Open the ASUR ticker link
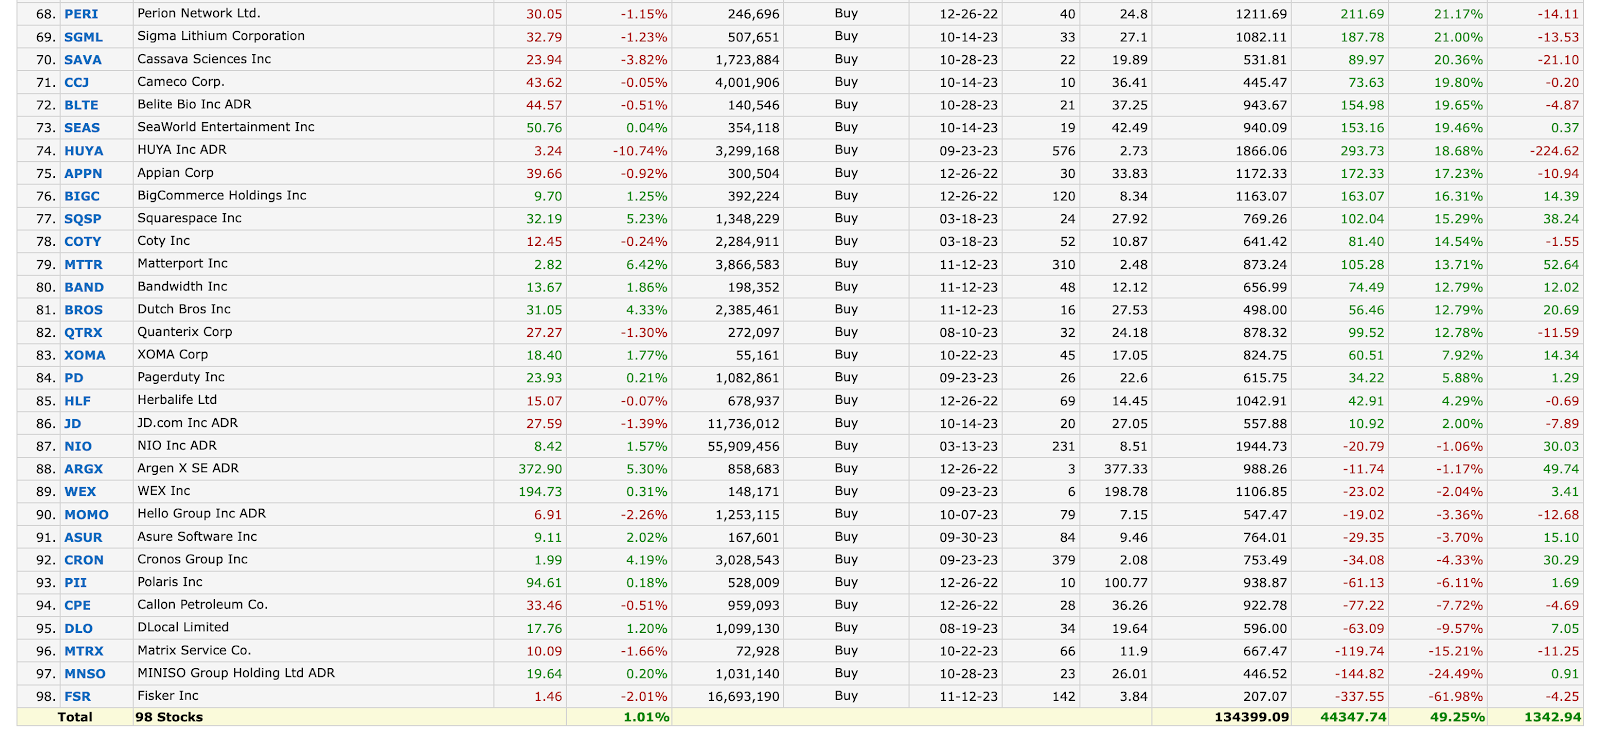Viewport: 1600px width, 738px height. tap(83, 538)
